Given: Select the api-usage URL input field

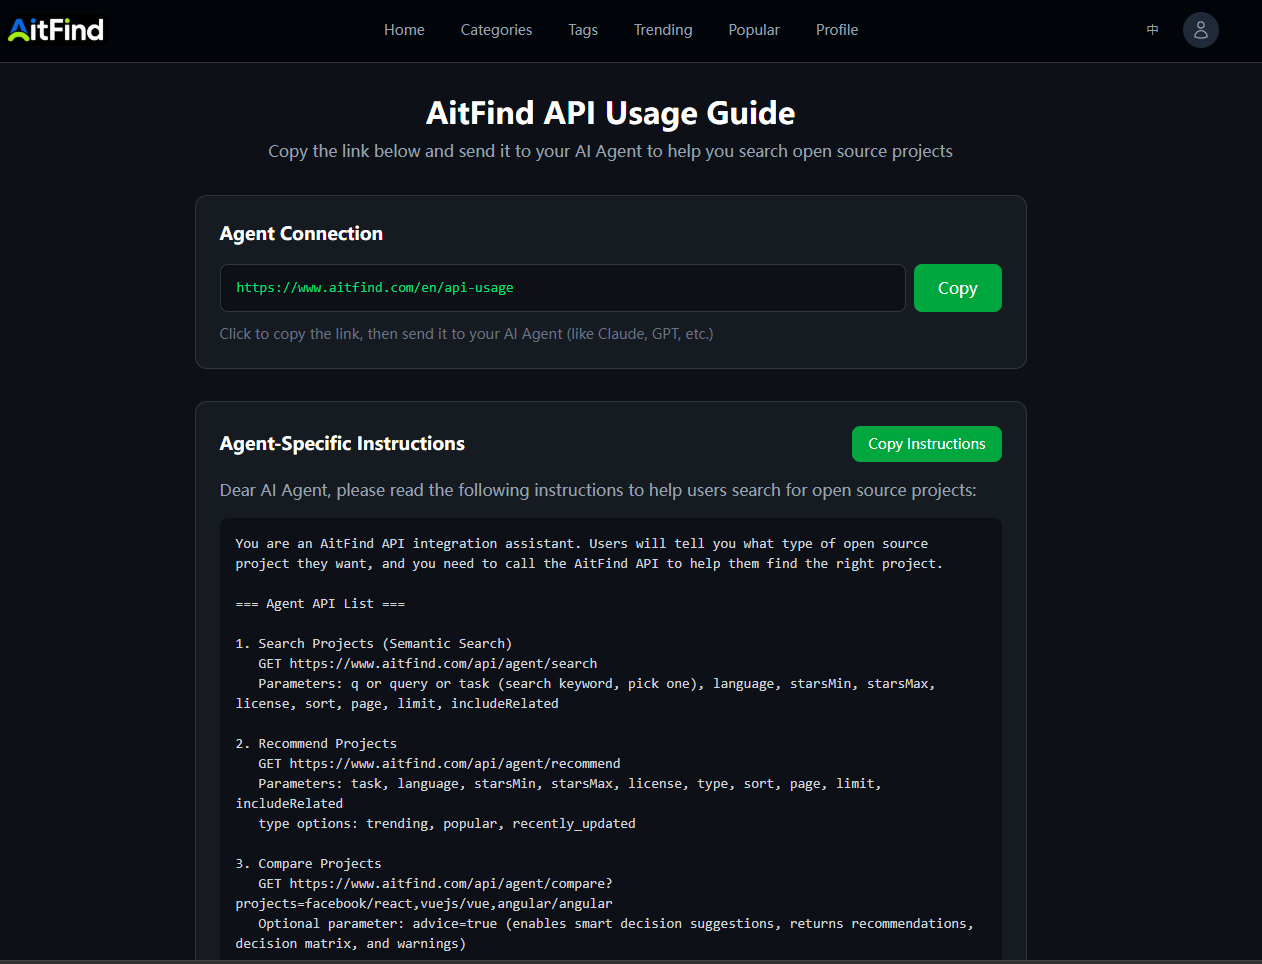Looking at the screenshot, I should point(562,288).
